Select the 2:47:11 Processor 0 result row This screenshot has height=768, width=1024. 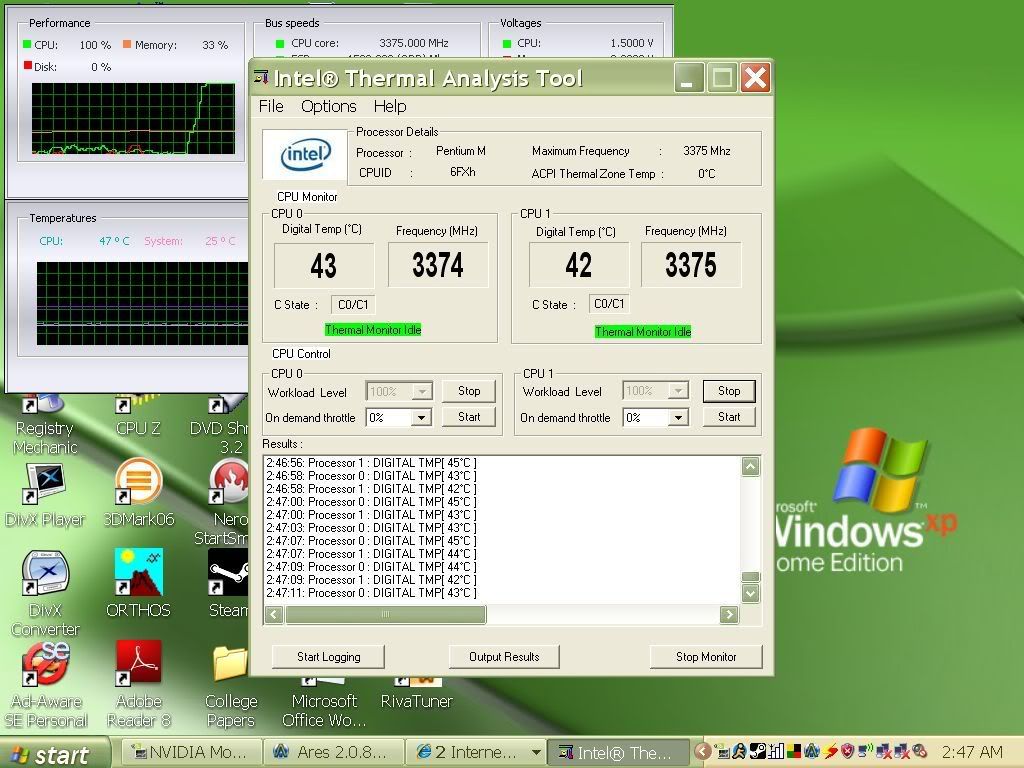click(371, 593)
